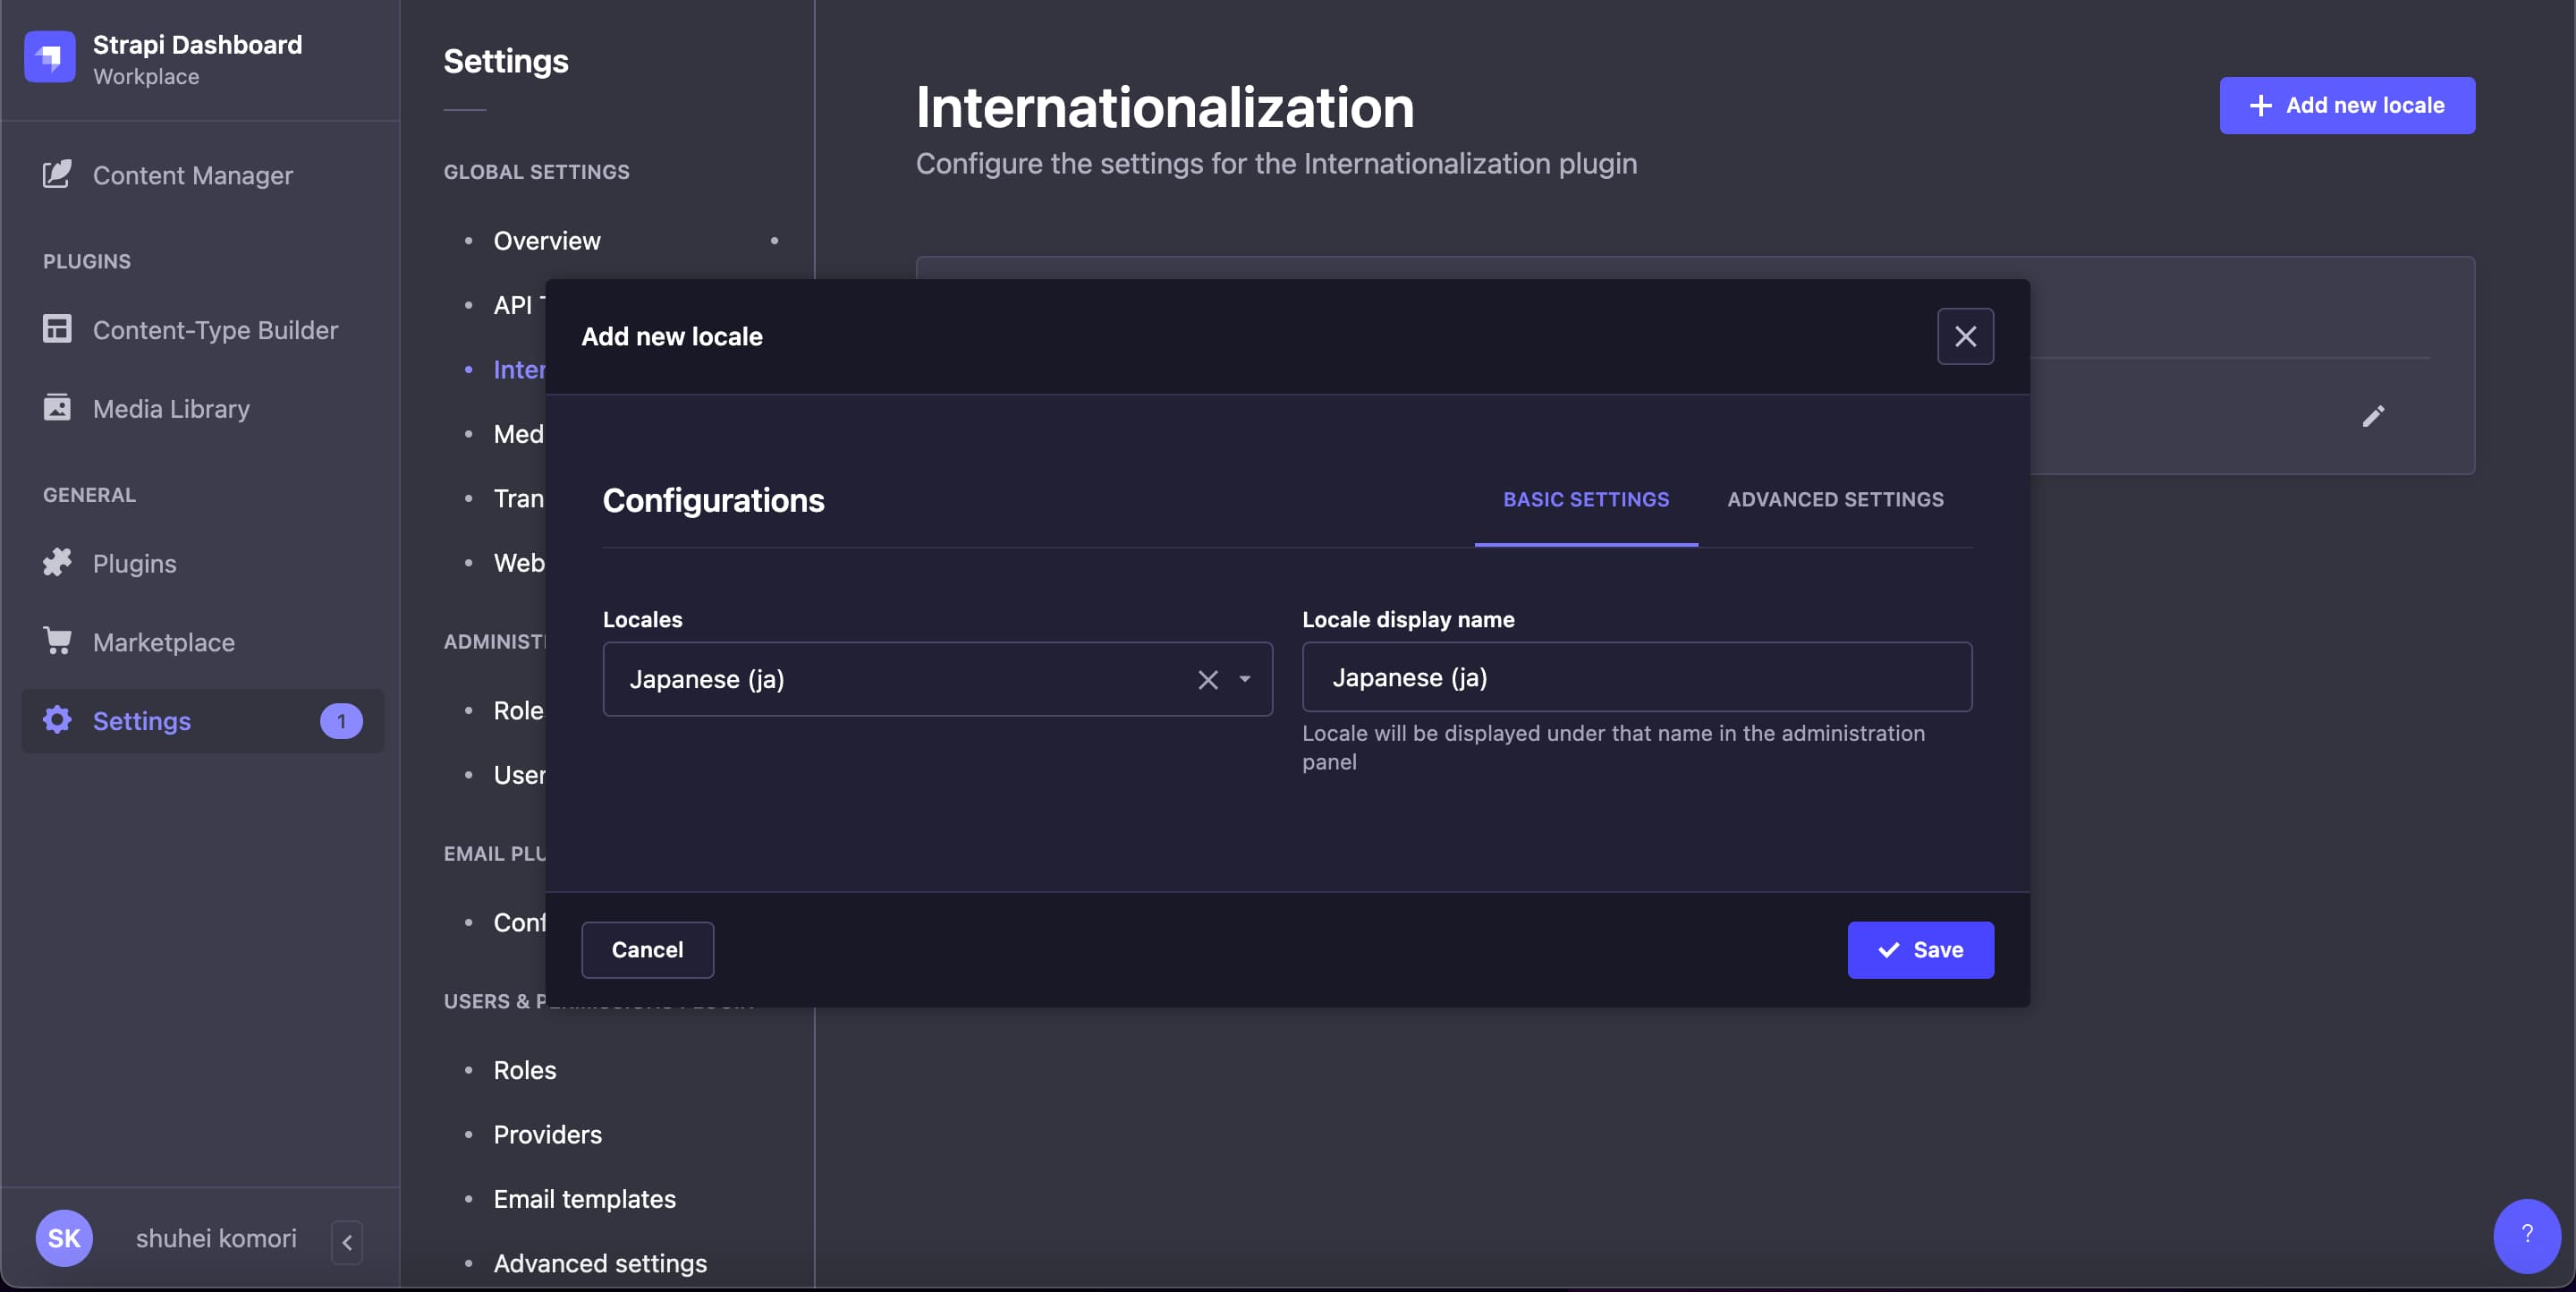The image size is (2576, 1292).
Task: Open the Media Library link
Action: [x=171, y=408]
